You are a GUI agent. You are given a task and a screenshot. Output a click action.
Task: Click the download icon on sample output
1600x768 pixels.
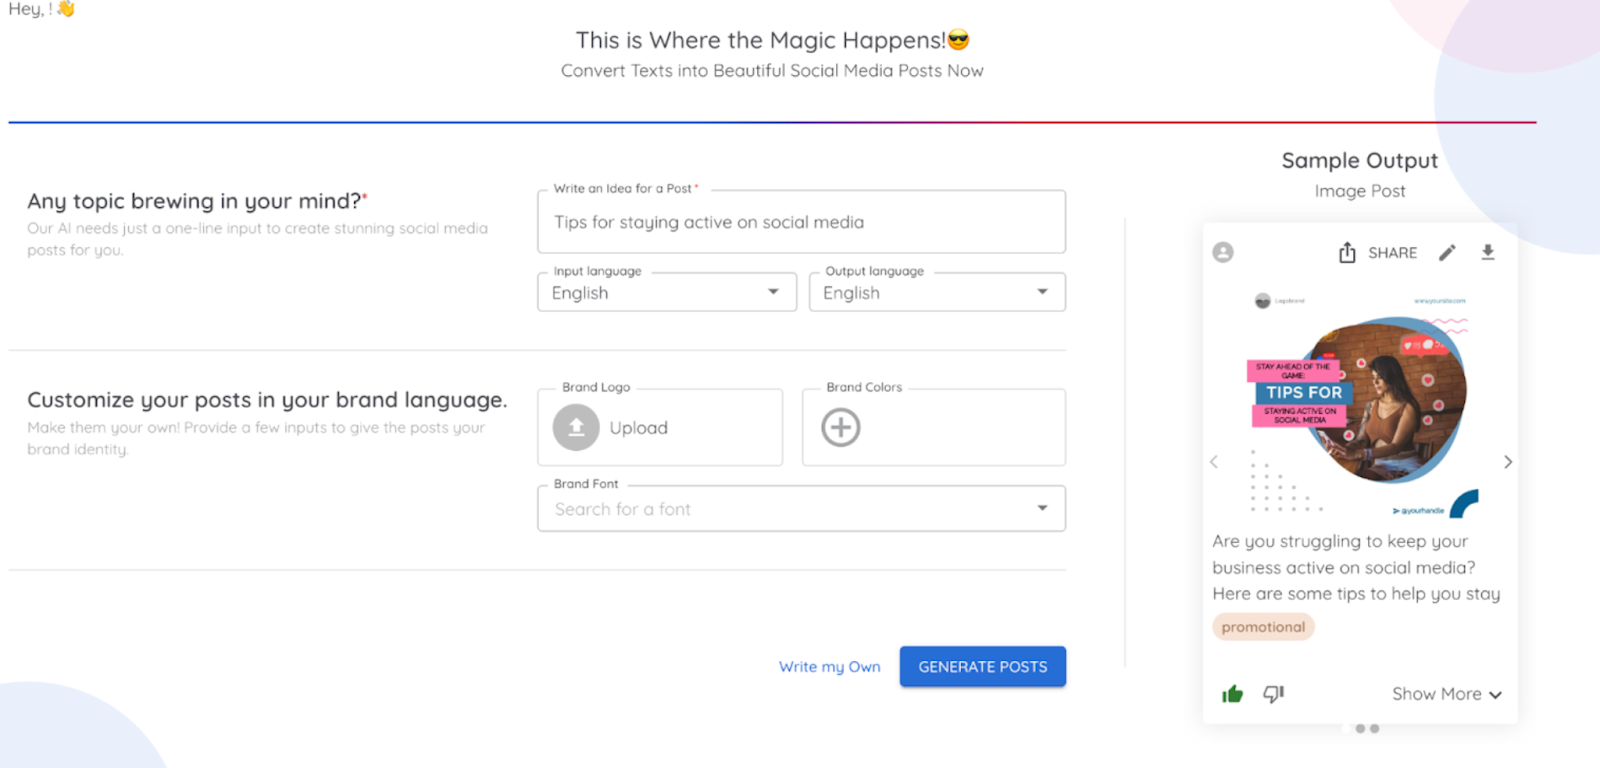click(x=1487, y=252)
